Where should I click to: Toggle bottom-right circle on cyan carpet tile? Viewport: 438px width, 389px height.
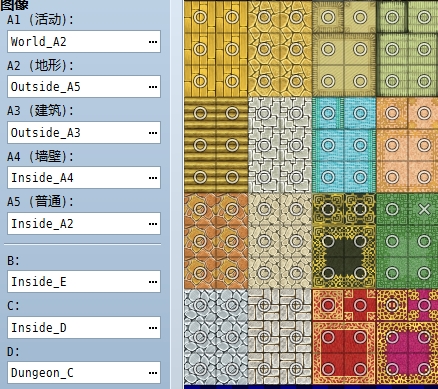pos(360,177)
